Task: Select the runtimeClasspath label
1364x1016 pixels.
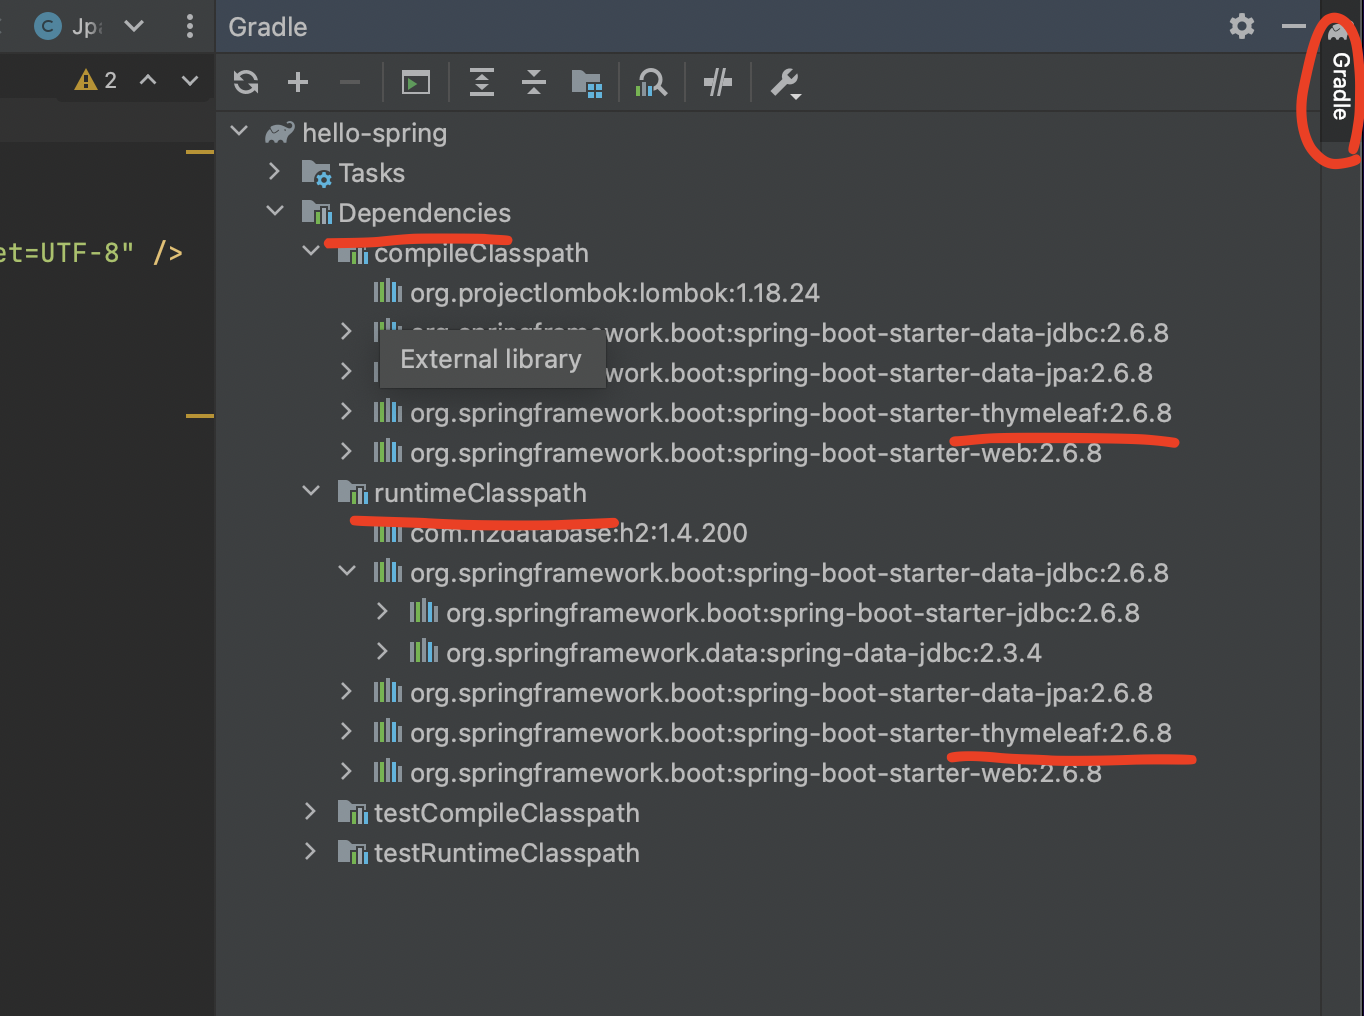Action: 481,493
